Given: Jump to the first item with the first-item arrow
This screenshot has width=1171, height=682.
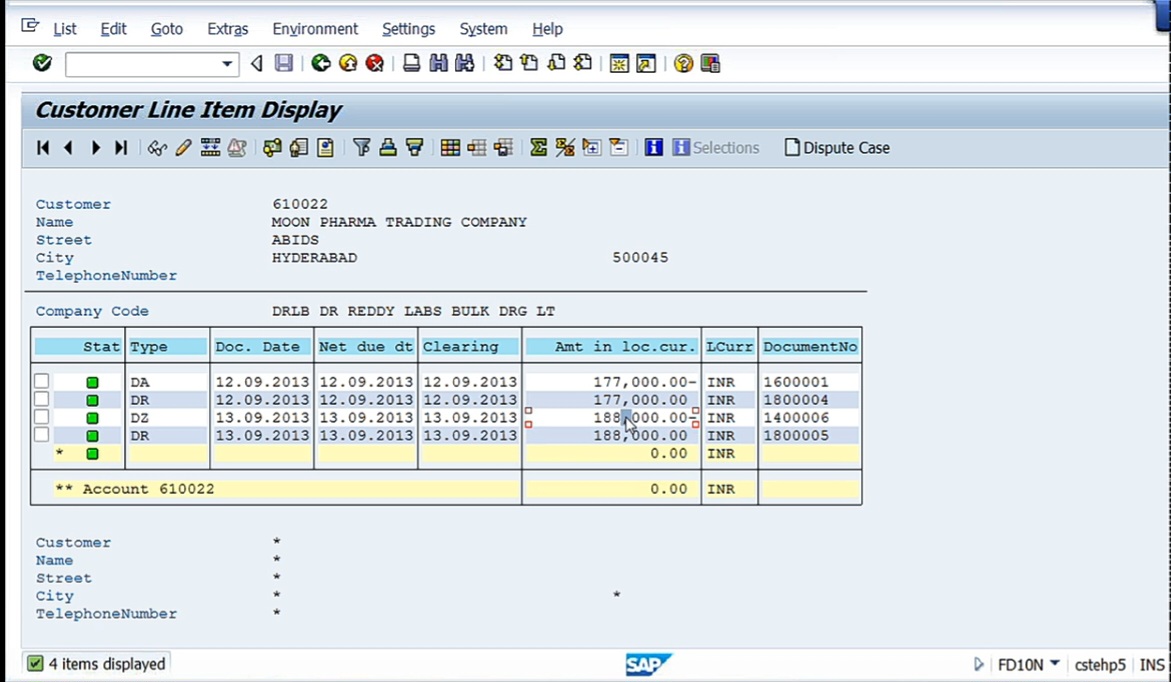Looking at the screenshot, I should click(43, 148).
